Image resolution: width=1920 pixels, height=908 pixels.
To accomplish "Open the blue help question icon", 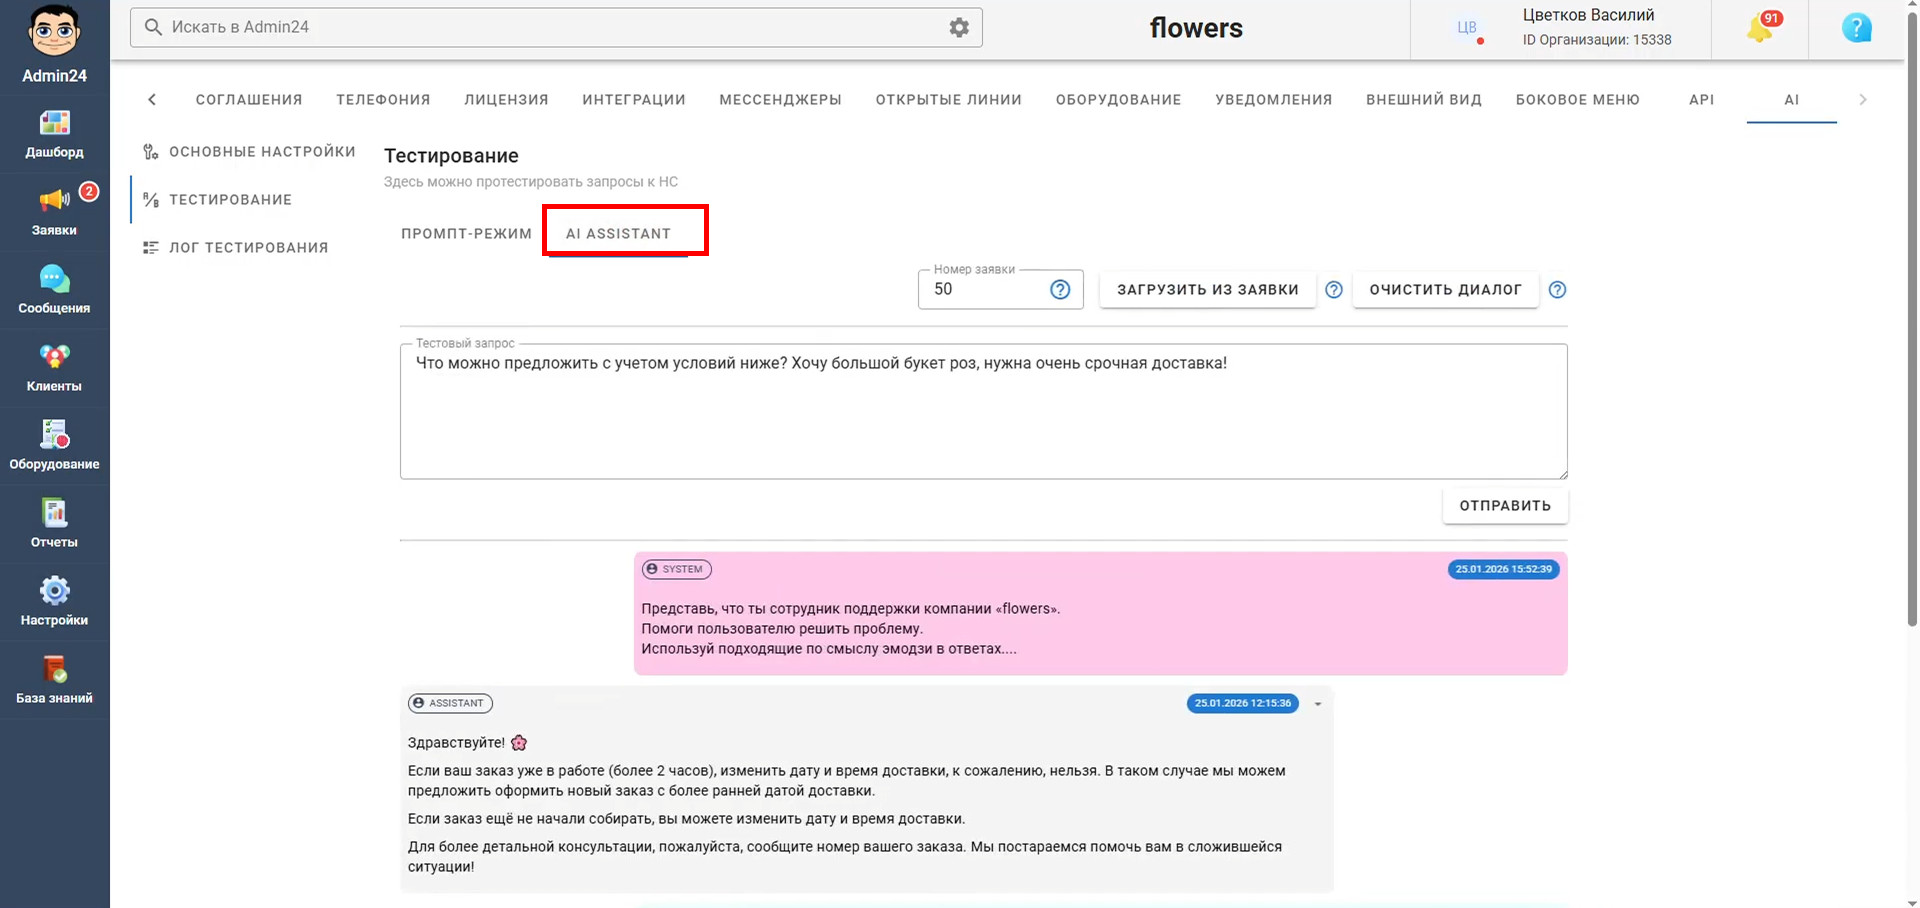I will point(1856,28).
